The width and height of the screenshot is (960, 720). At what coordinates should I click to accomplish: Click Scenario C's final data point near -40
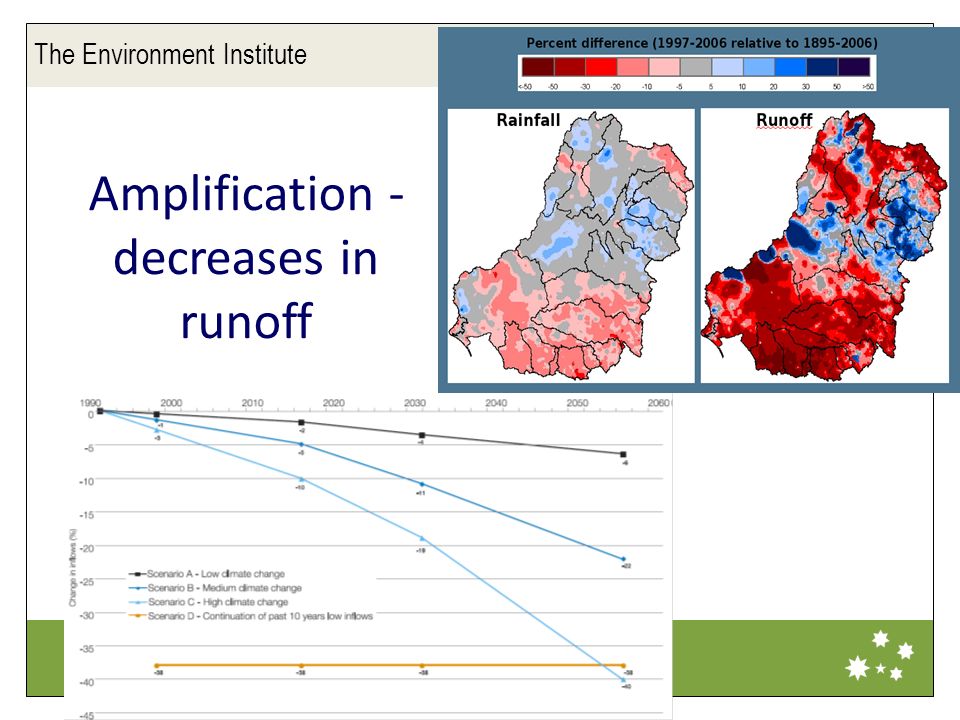(623, 680)
